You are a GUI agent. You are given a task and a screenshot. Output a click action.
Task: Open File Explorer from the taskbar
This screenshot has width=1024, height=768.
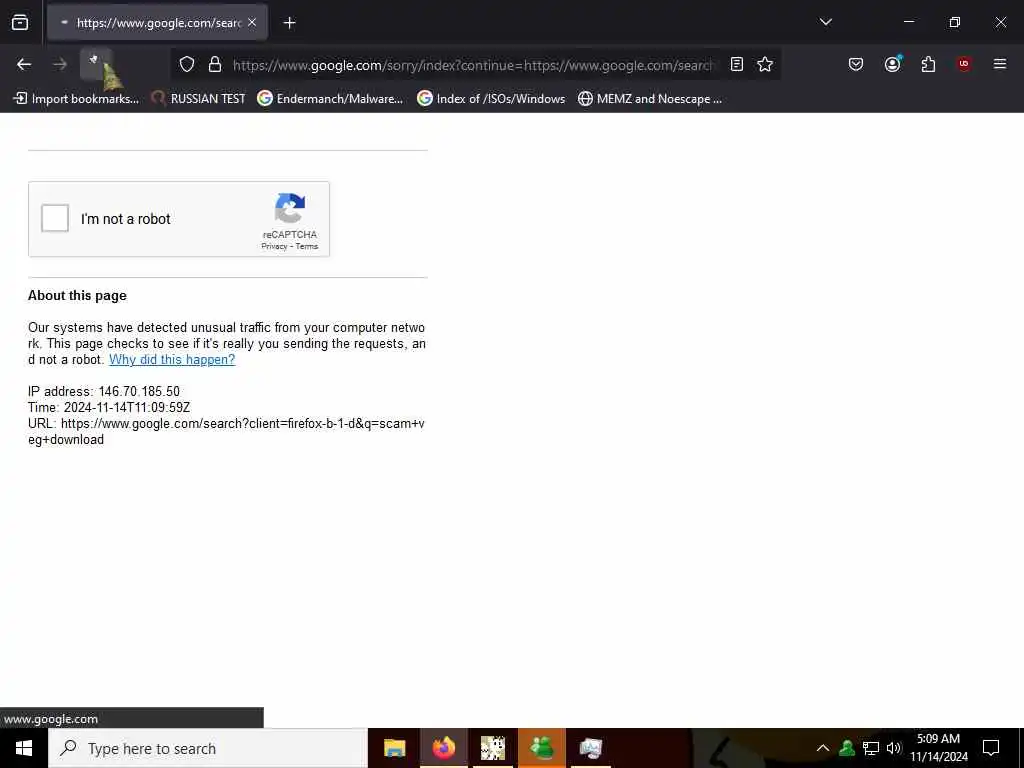(x=394, y=748)
